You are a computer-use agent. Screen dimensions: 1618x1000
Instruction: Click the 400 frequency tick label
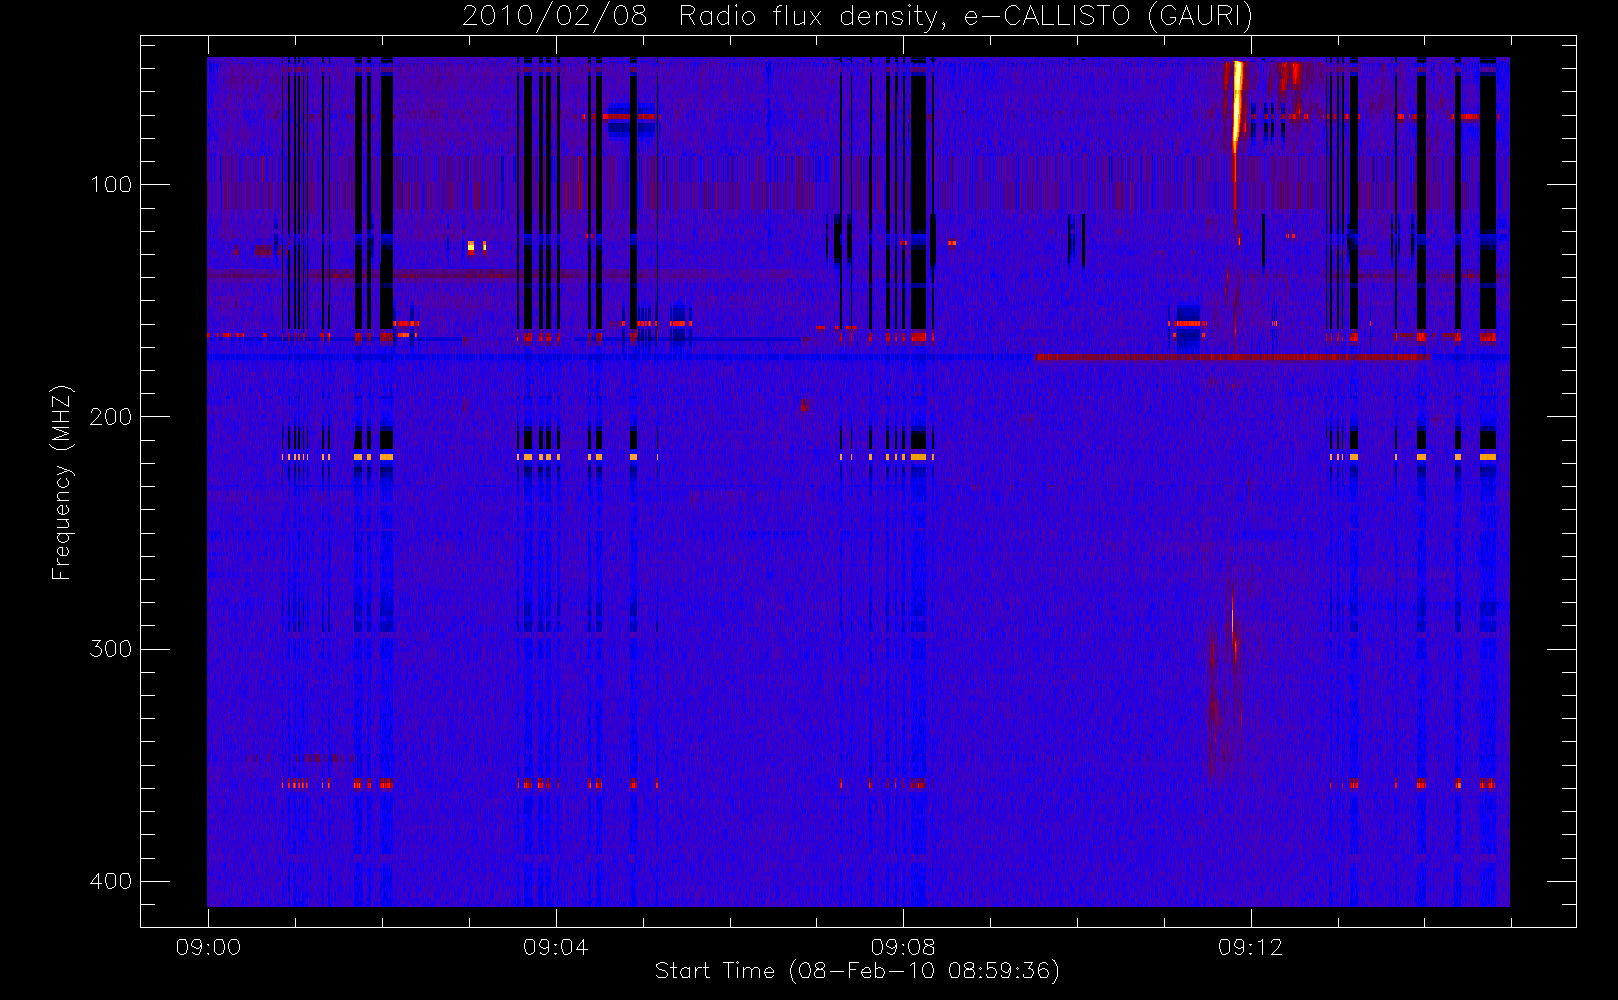110,881
